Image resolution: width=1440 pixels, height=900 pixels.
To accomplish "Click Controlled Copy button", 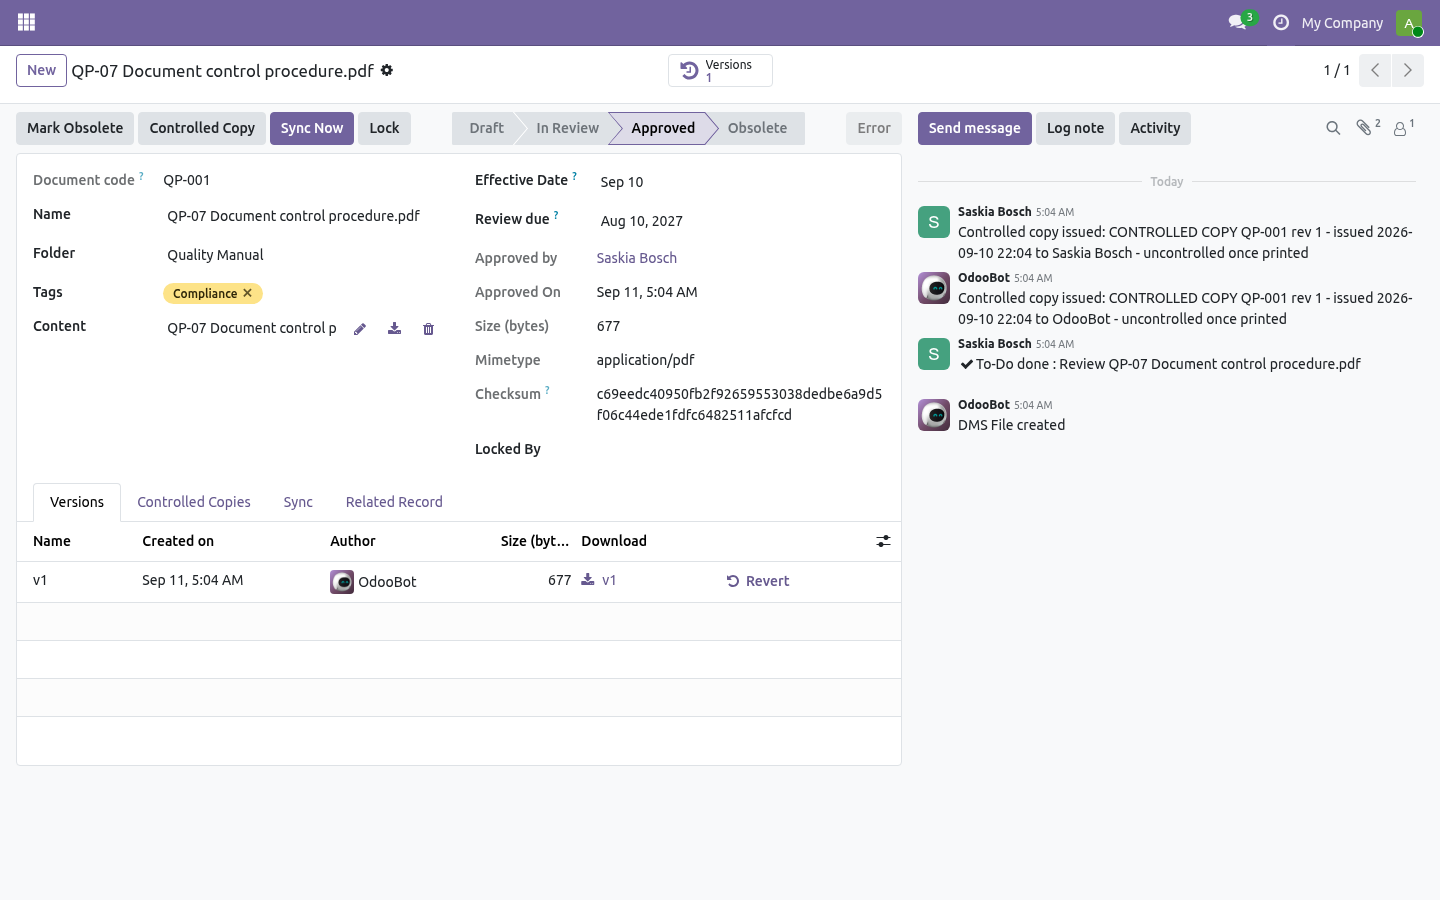I will 202,128.
